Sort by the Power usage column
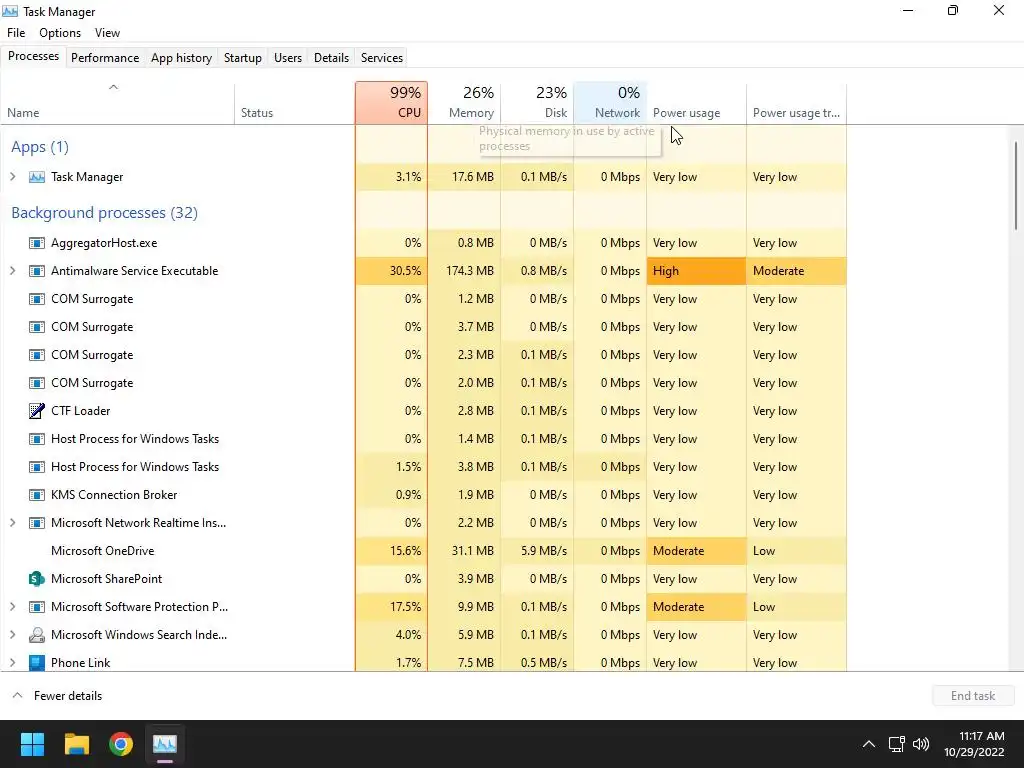The image size is (1024, 768). (696, 103)
